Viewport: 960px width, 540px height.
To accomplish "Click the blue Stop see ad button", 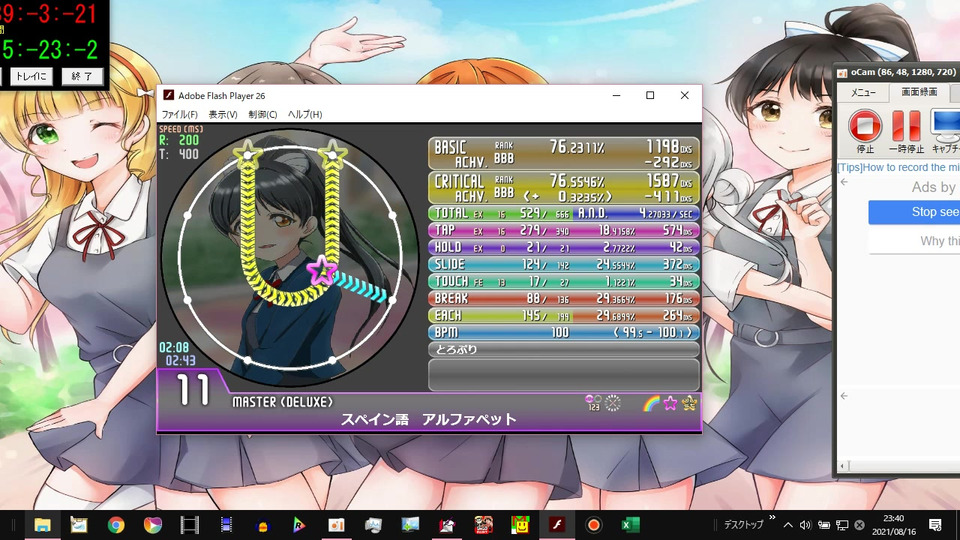I will click(914, 212).
